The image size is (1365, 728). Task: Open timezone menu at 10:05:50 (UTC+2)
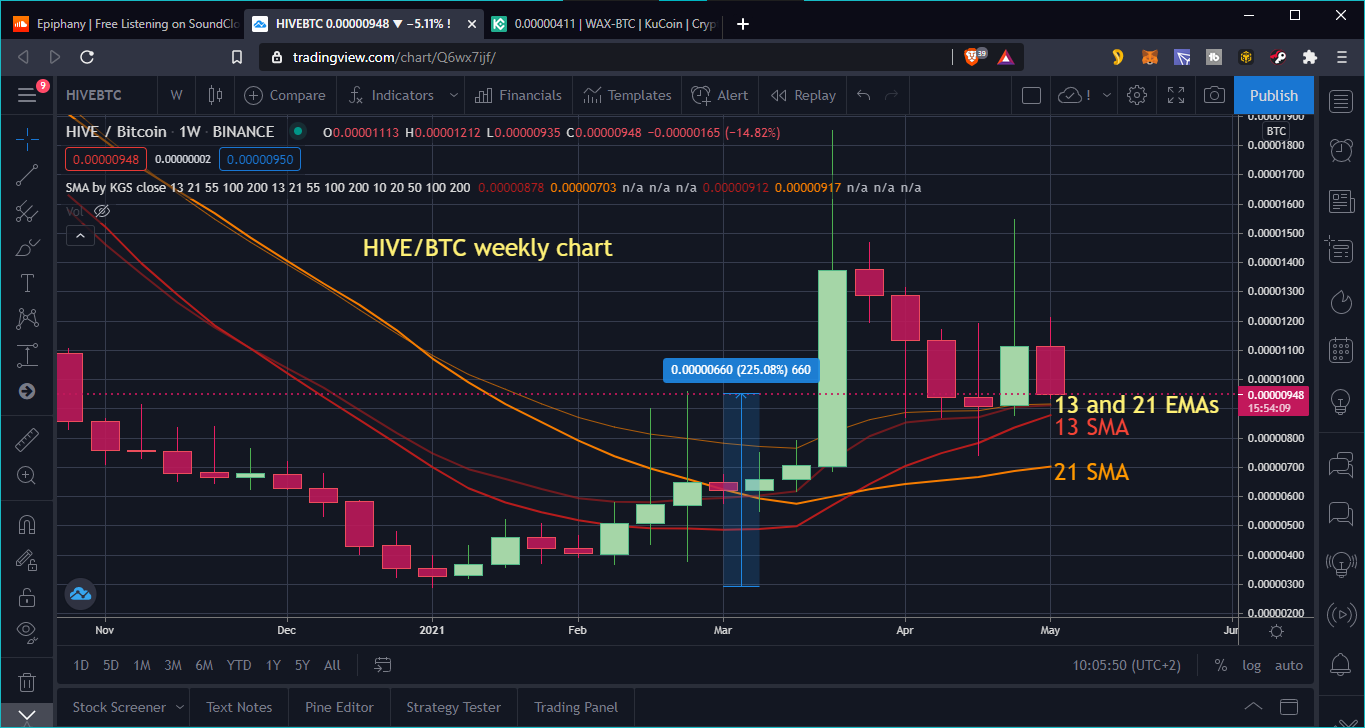click(x=1126, y=665)
